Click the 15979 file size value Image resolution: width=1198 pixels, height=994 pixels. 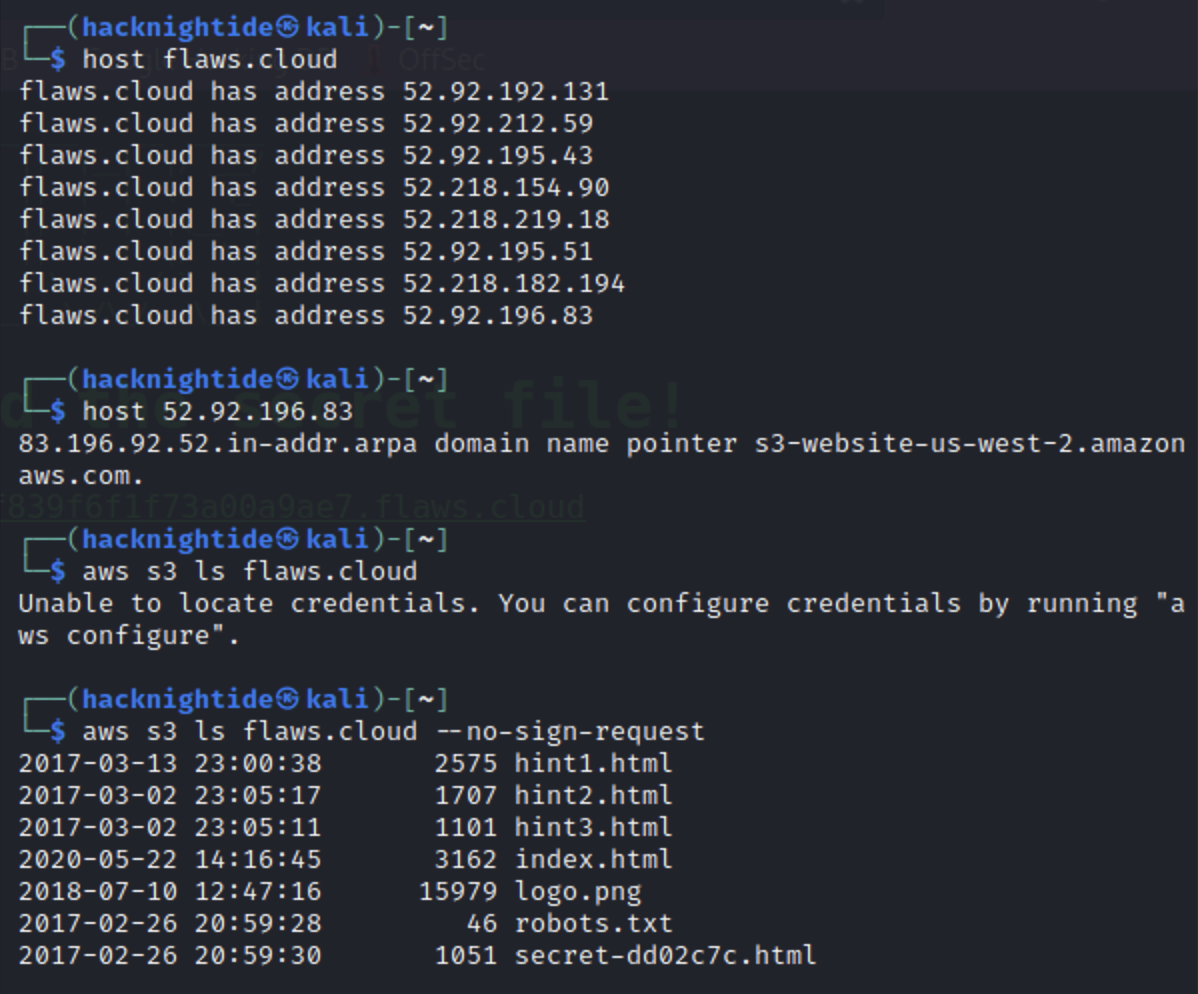(457, 892)
